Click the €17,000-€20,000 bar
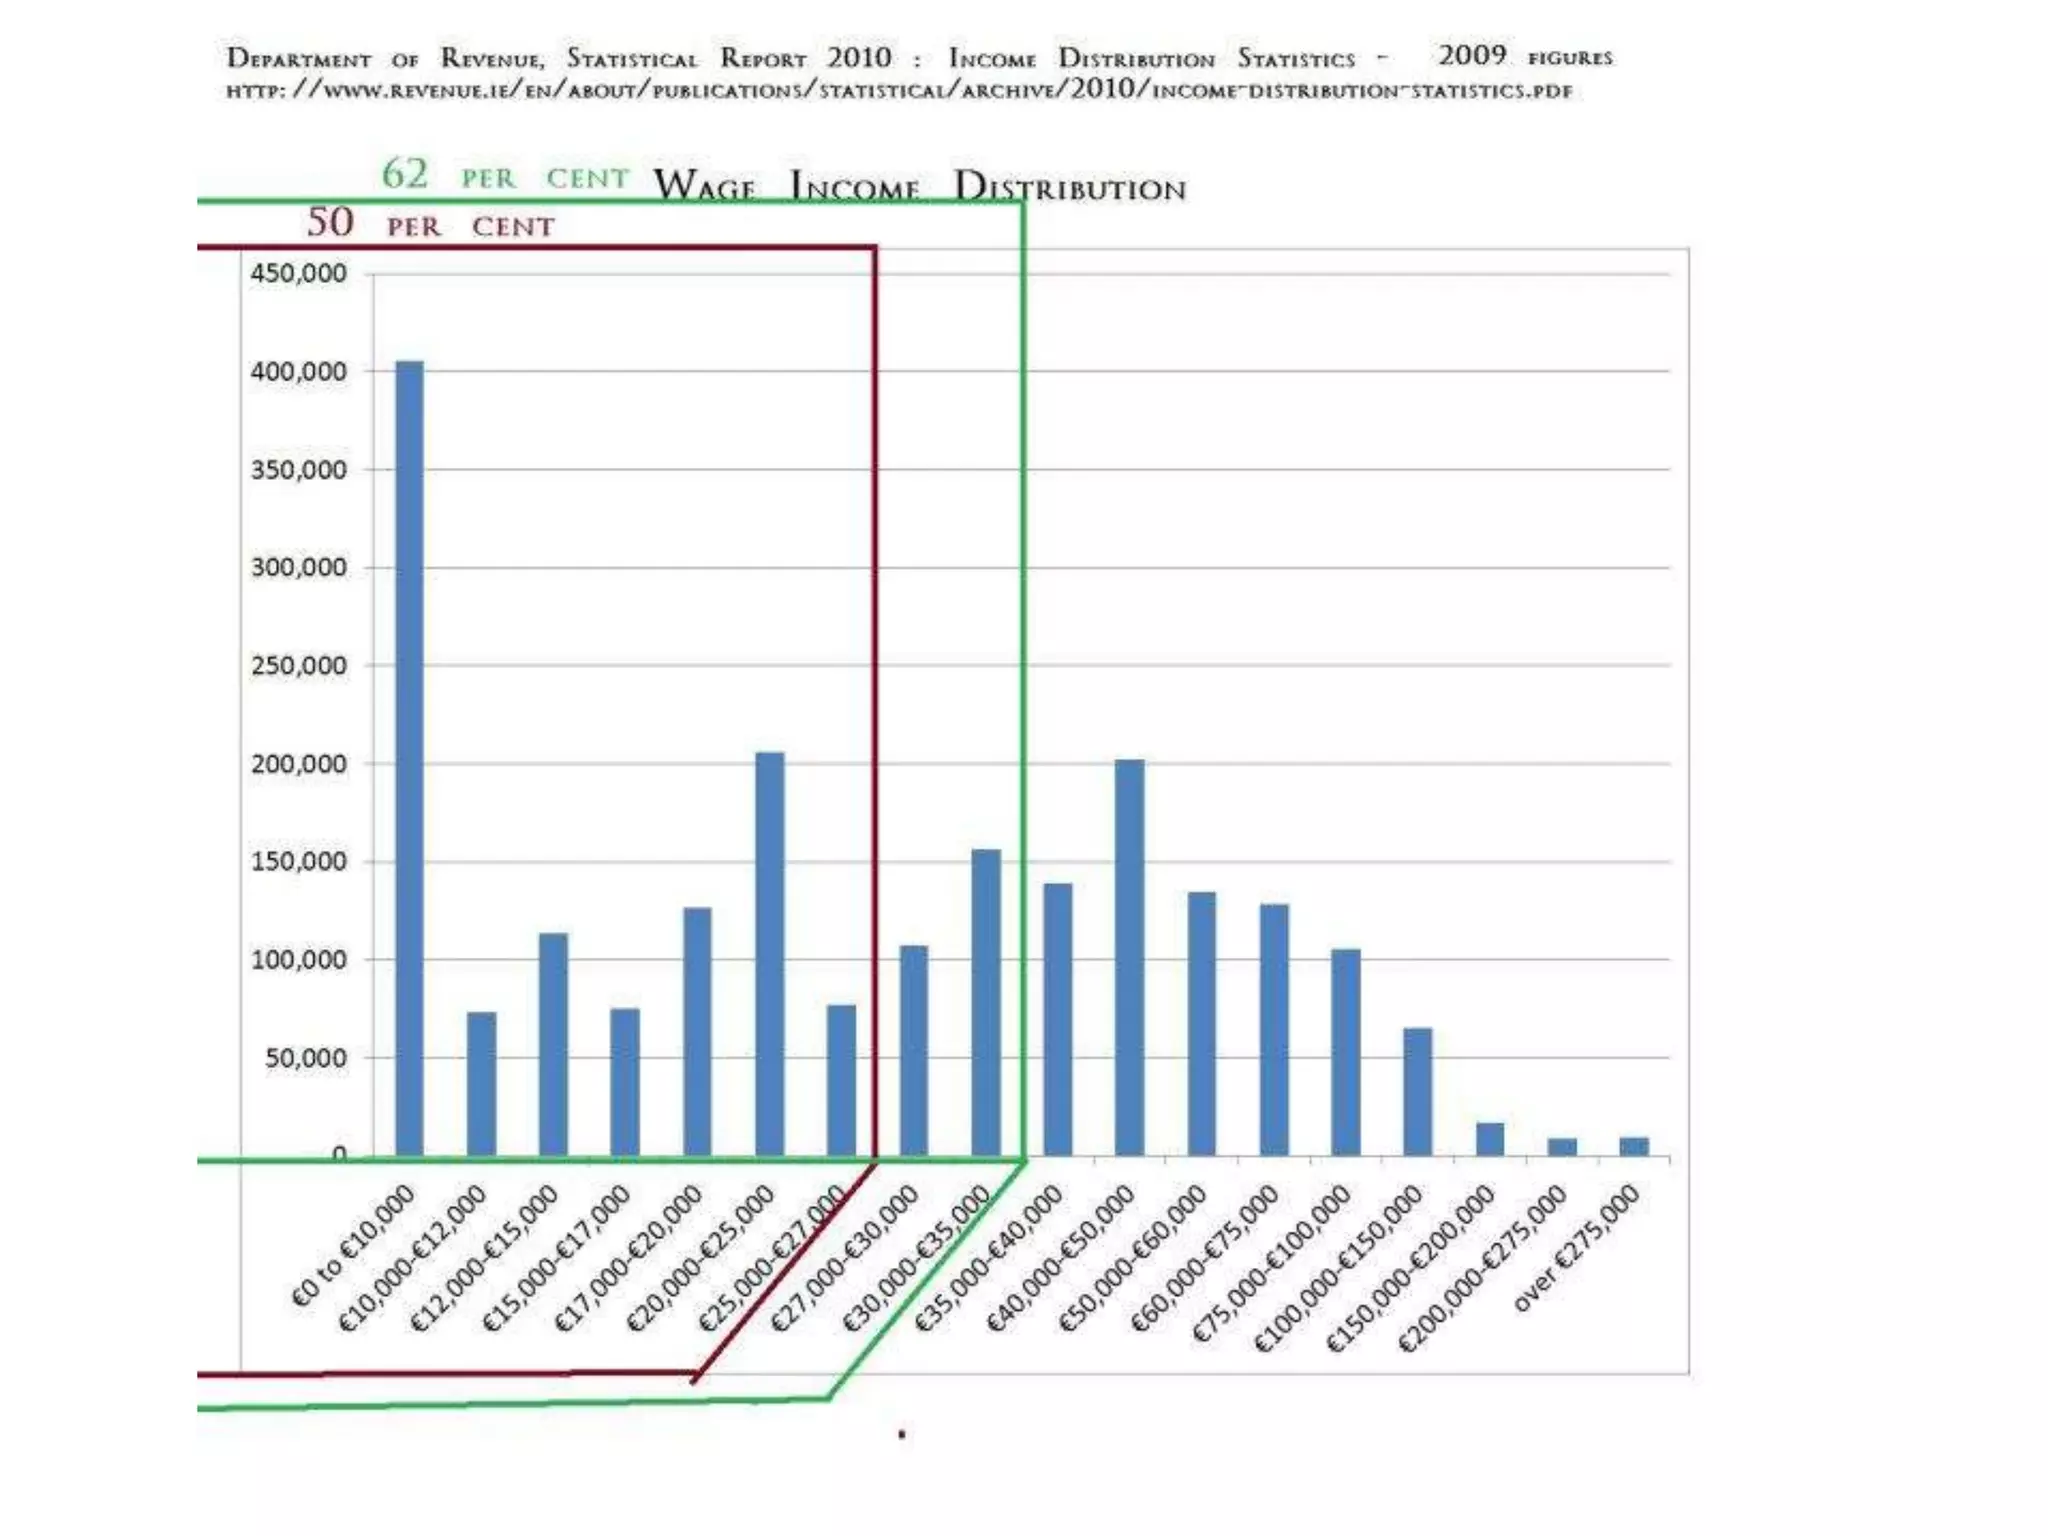Image resolution: width=2048 pixels, height=1536 pixels. [x=697, y=1031]
